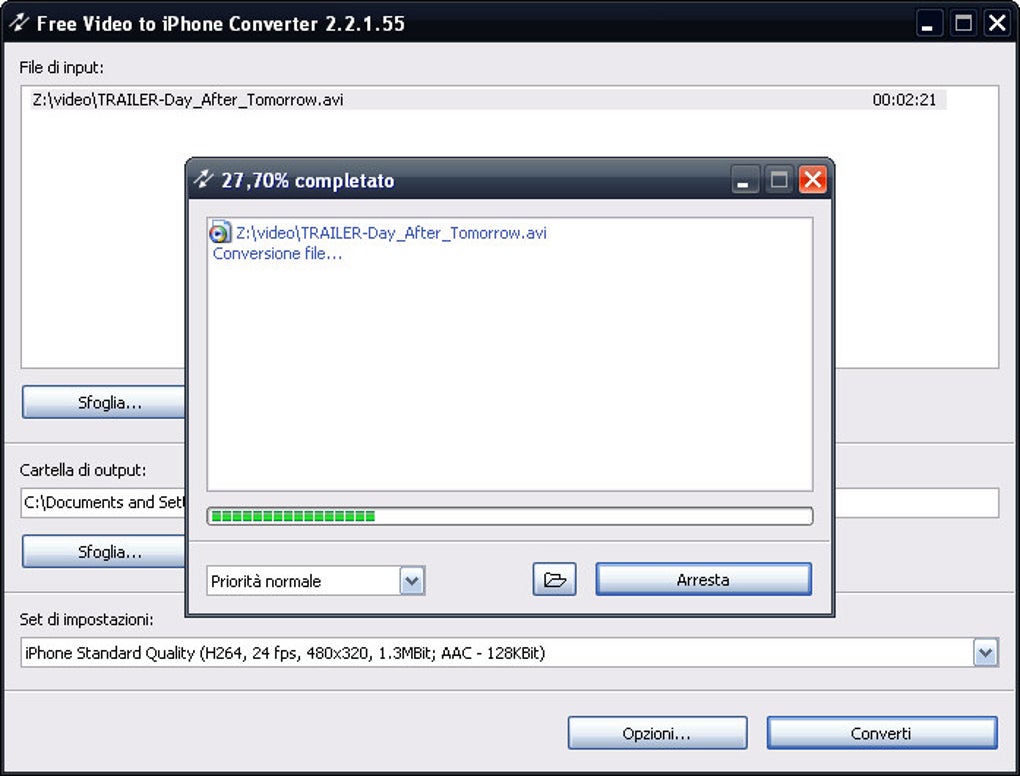Browse output folder with lower Sfoglia… button
Viewport: 1020px width, 776px height.
[x=104, y=552]
